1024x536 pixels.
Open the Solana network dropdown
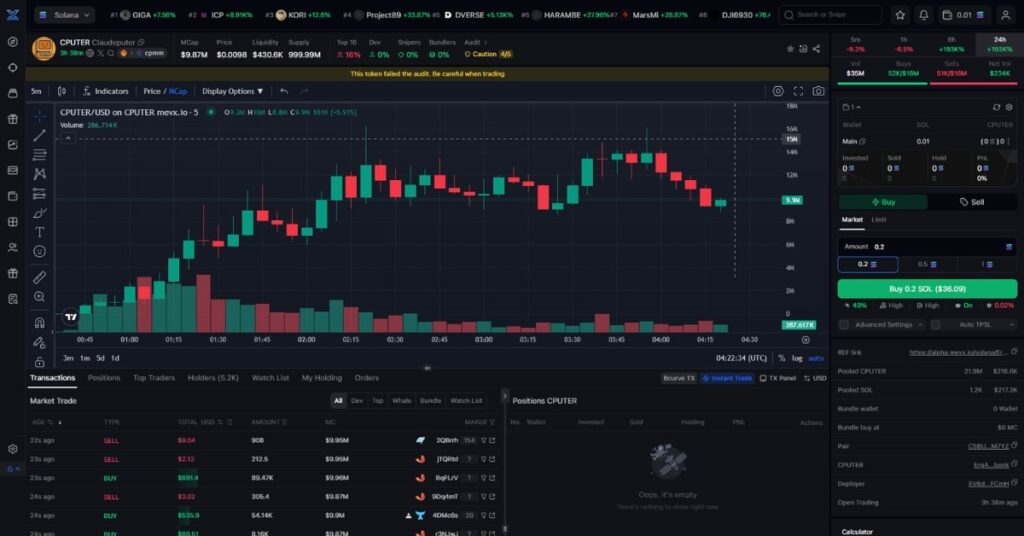pyautogui.click(x=64, y=14)
